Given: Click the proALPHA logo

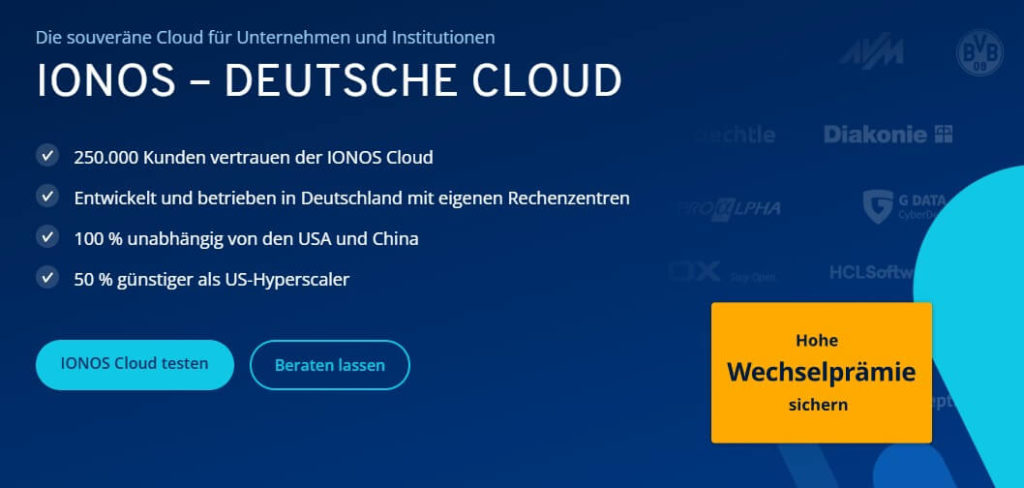Looking at the screenshot, I should pos(725,209).
